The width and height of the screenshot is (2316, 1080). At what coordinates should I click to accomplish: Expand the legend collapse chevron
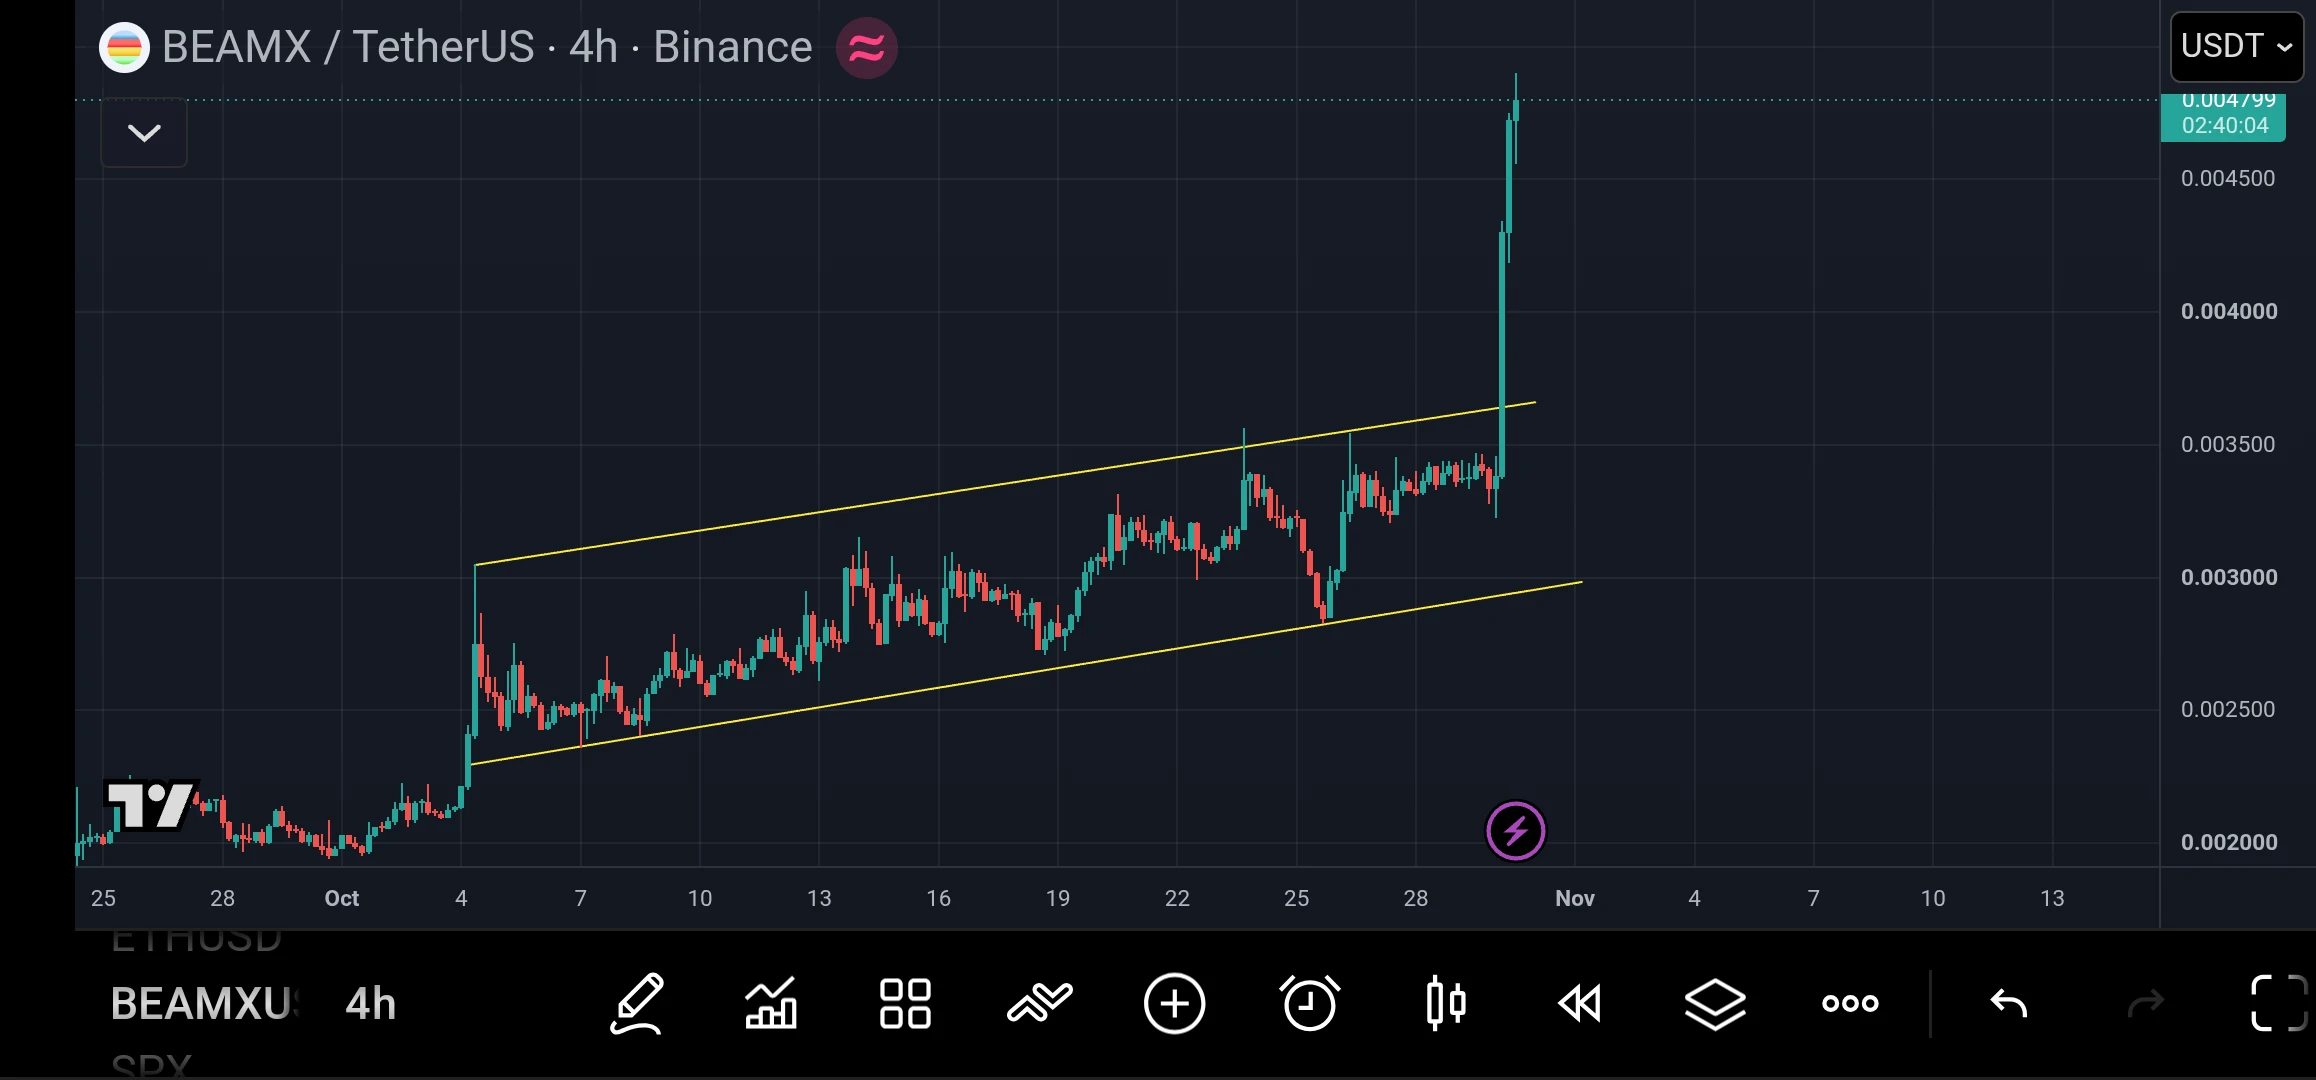tap(144, 132)
